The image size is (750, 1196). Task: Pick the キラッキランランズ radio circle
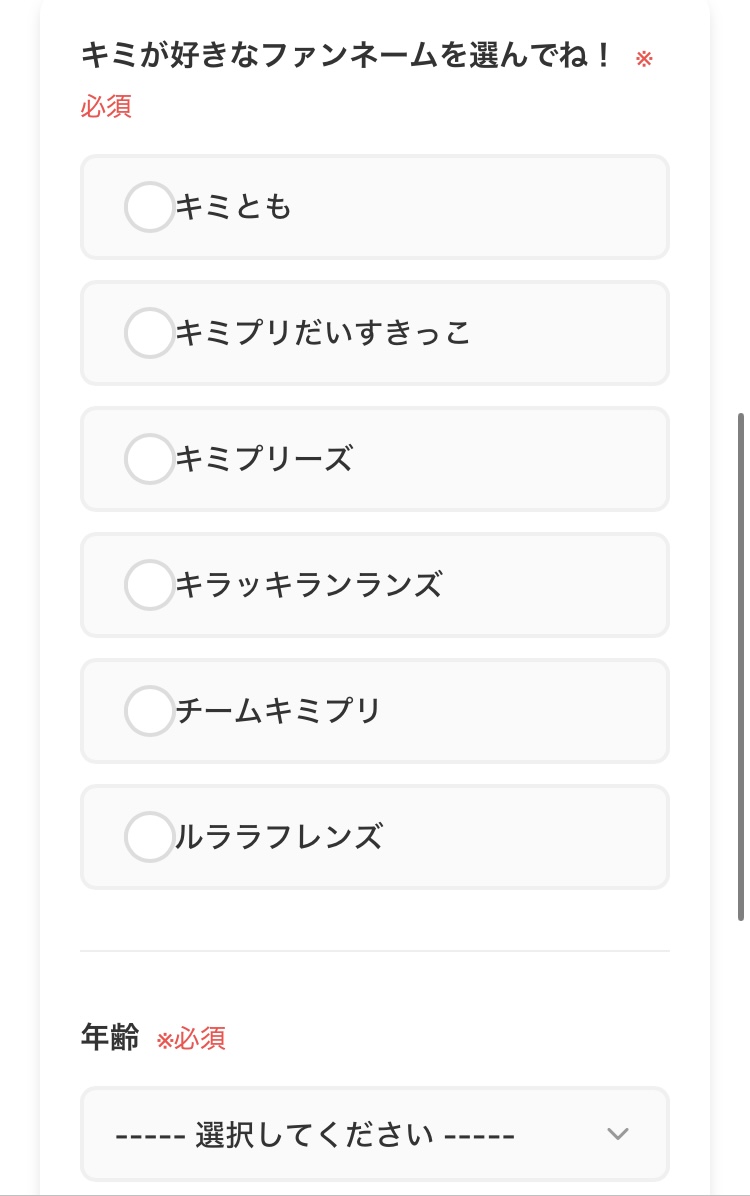[x=149, y=585]
